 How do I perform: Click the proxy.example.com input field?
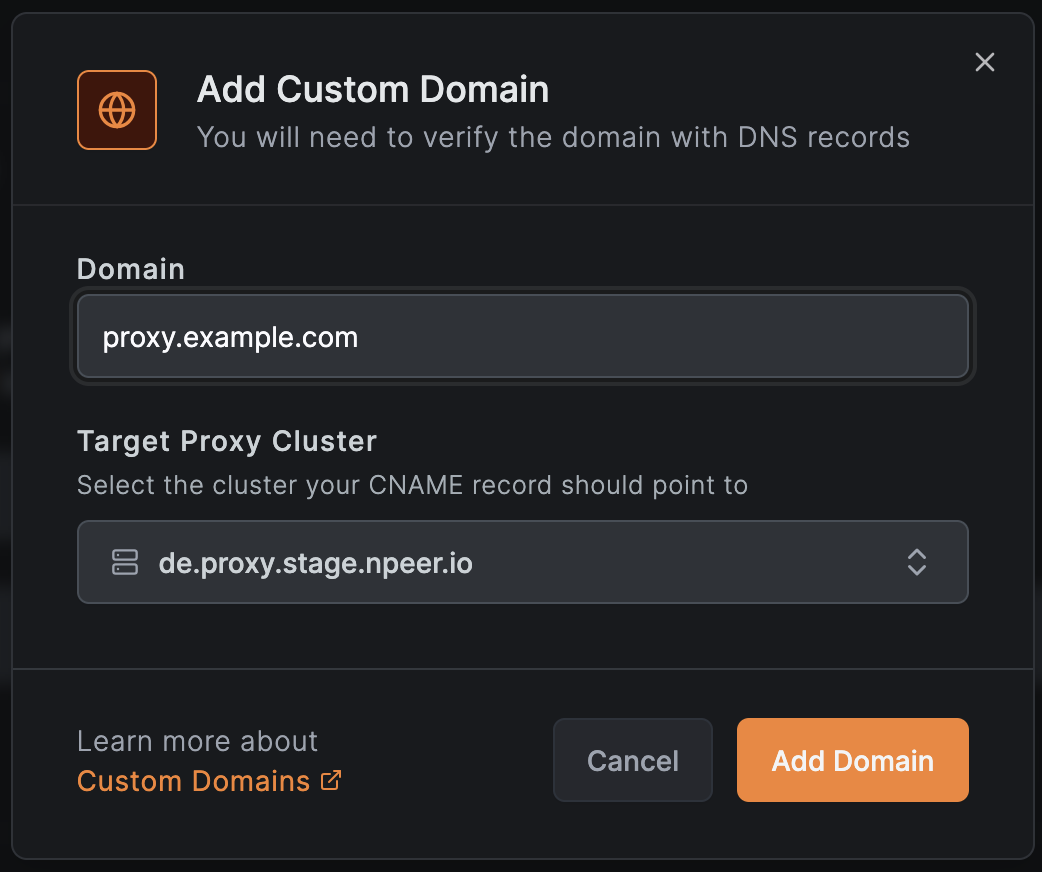pos(522,336)
